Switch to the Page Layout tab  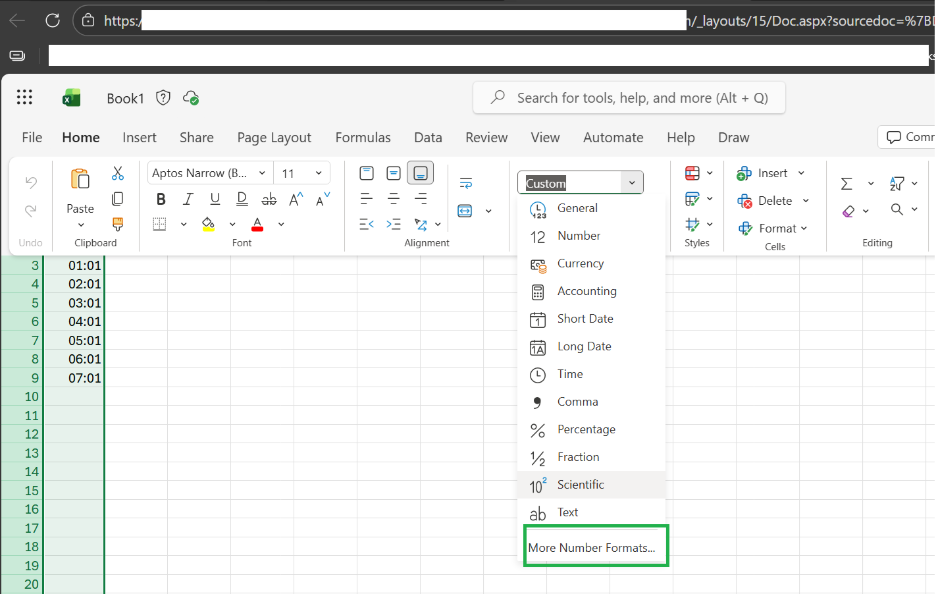pos(274,137)
